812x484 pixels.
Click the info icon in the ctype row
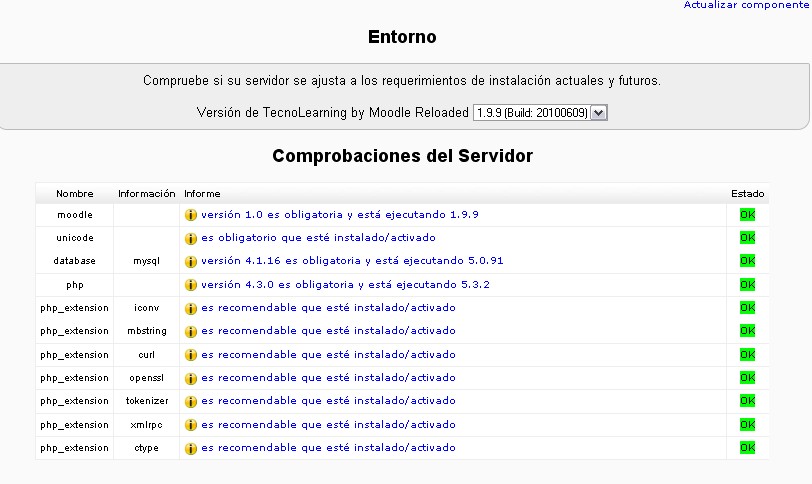[191, 448]
